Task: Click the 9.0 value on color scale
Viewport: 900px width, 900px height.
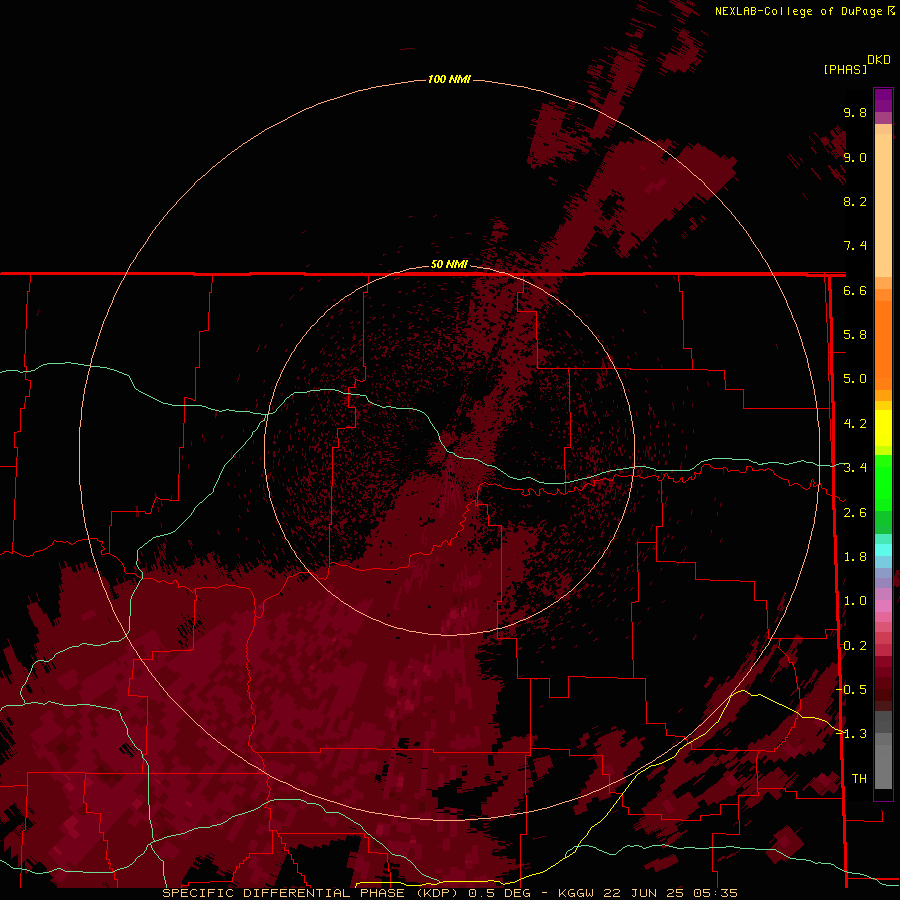Action: 855,157
